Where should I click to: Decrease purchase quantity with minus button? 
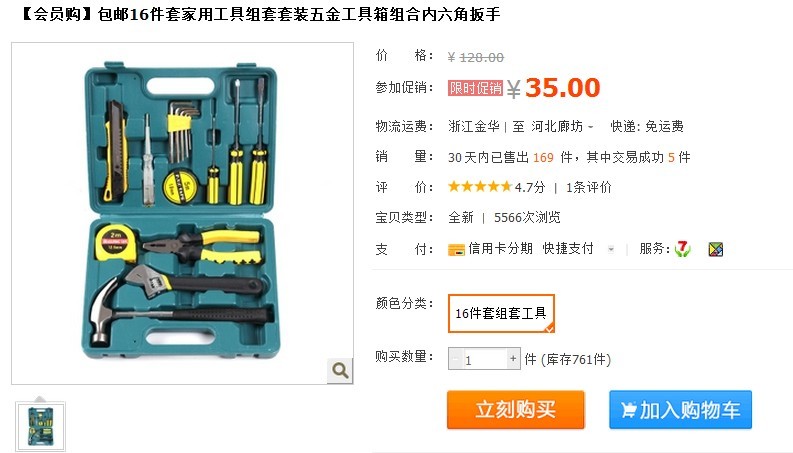pyautogui.click(x=455, y=359)
